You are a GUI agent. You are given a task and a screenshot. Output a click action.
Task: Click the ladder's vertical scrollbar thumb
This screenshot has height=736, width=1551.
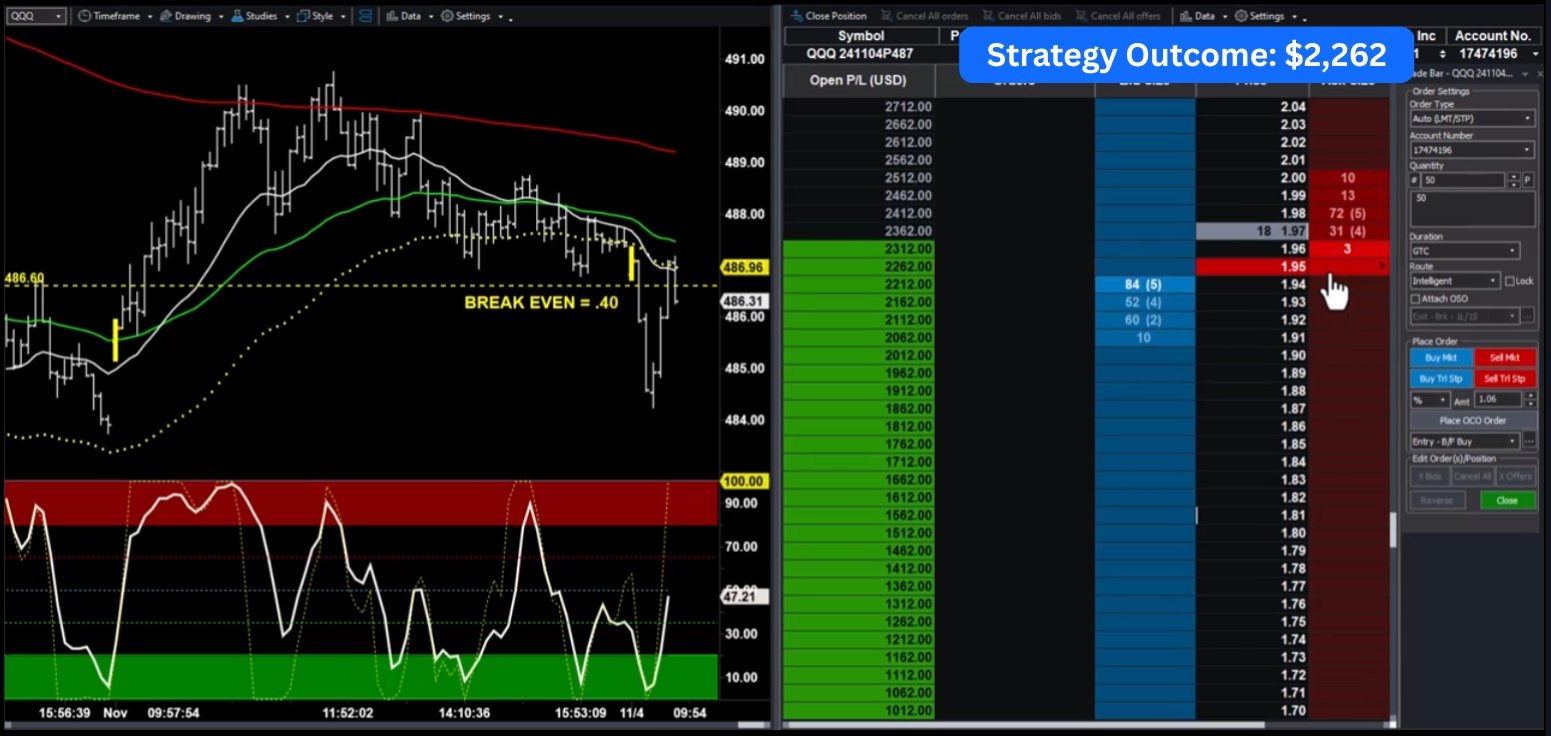(x=1393, y=530)
